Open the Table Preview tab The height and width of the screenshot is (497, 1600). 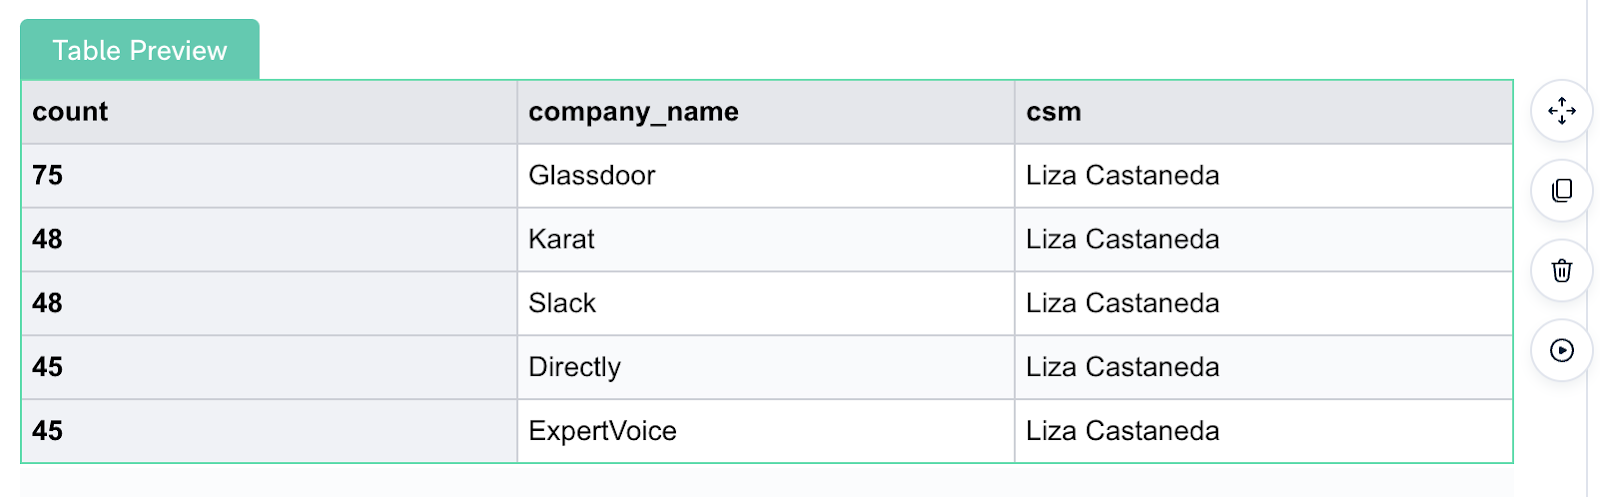point(140,50)
